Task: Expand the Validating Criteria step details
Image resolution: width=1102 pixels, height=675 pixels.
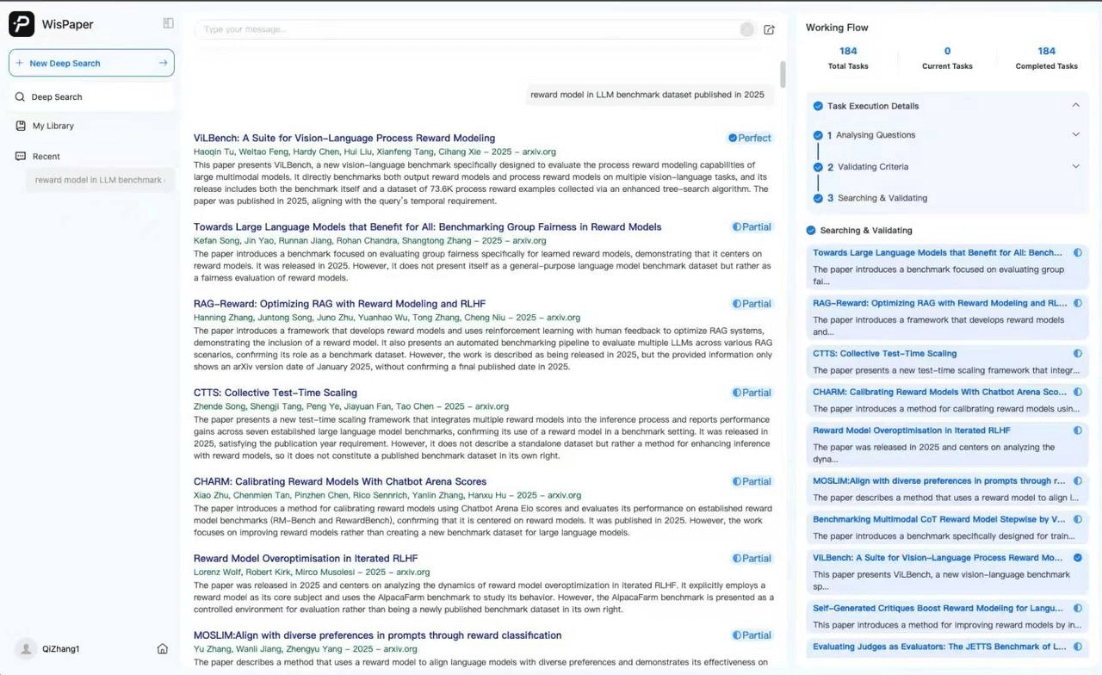Action: tap(1077, 166)
